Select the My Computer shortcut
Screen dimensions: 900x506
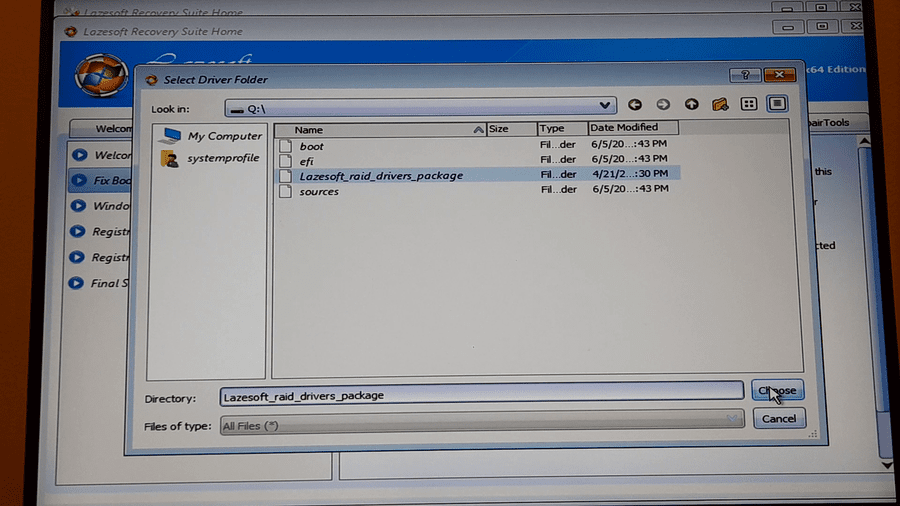212,136
